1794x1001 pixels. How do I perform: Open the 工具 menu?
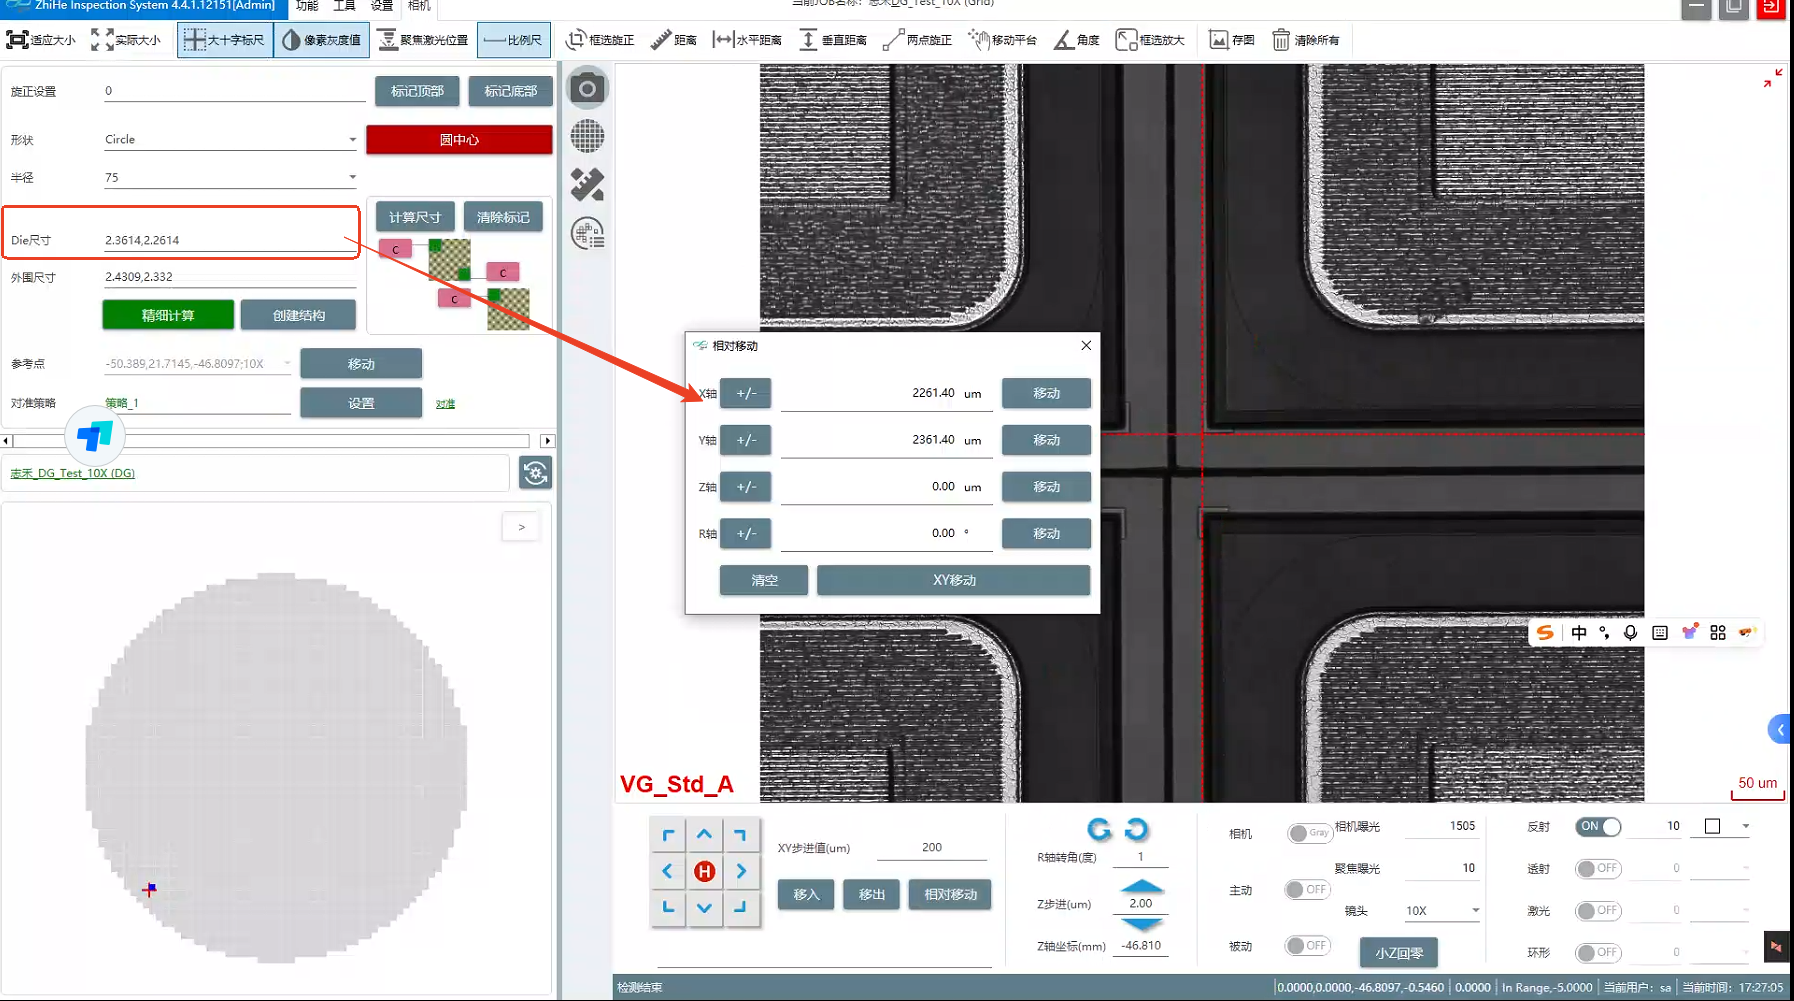[344, 6]
